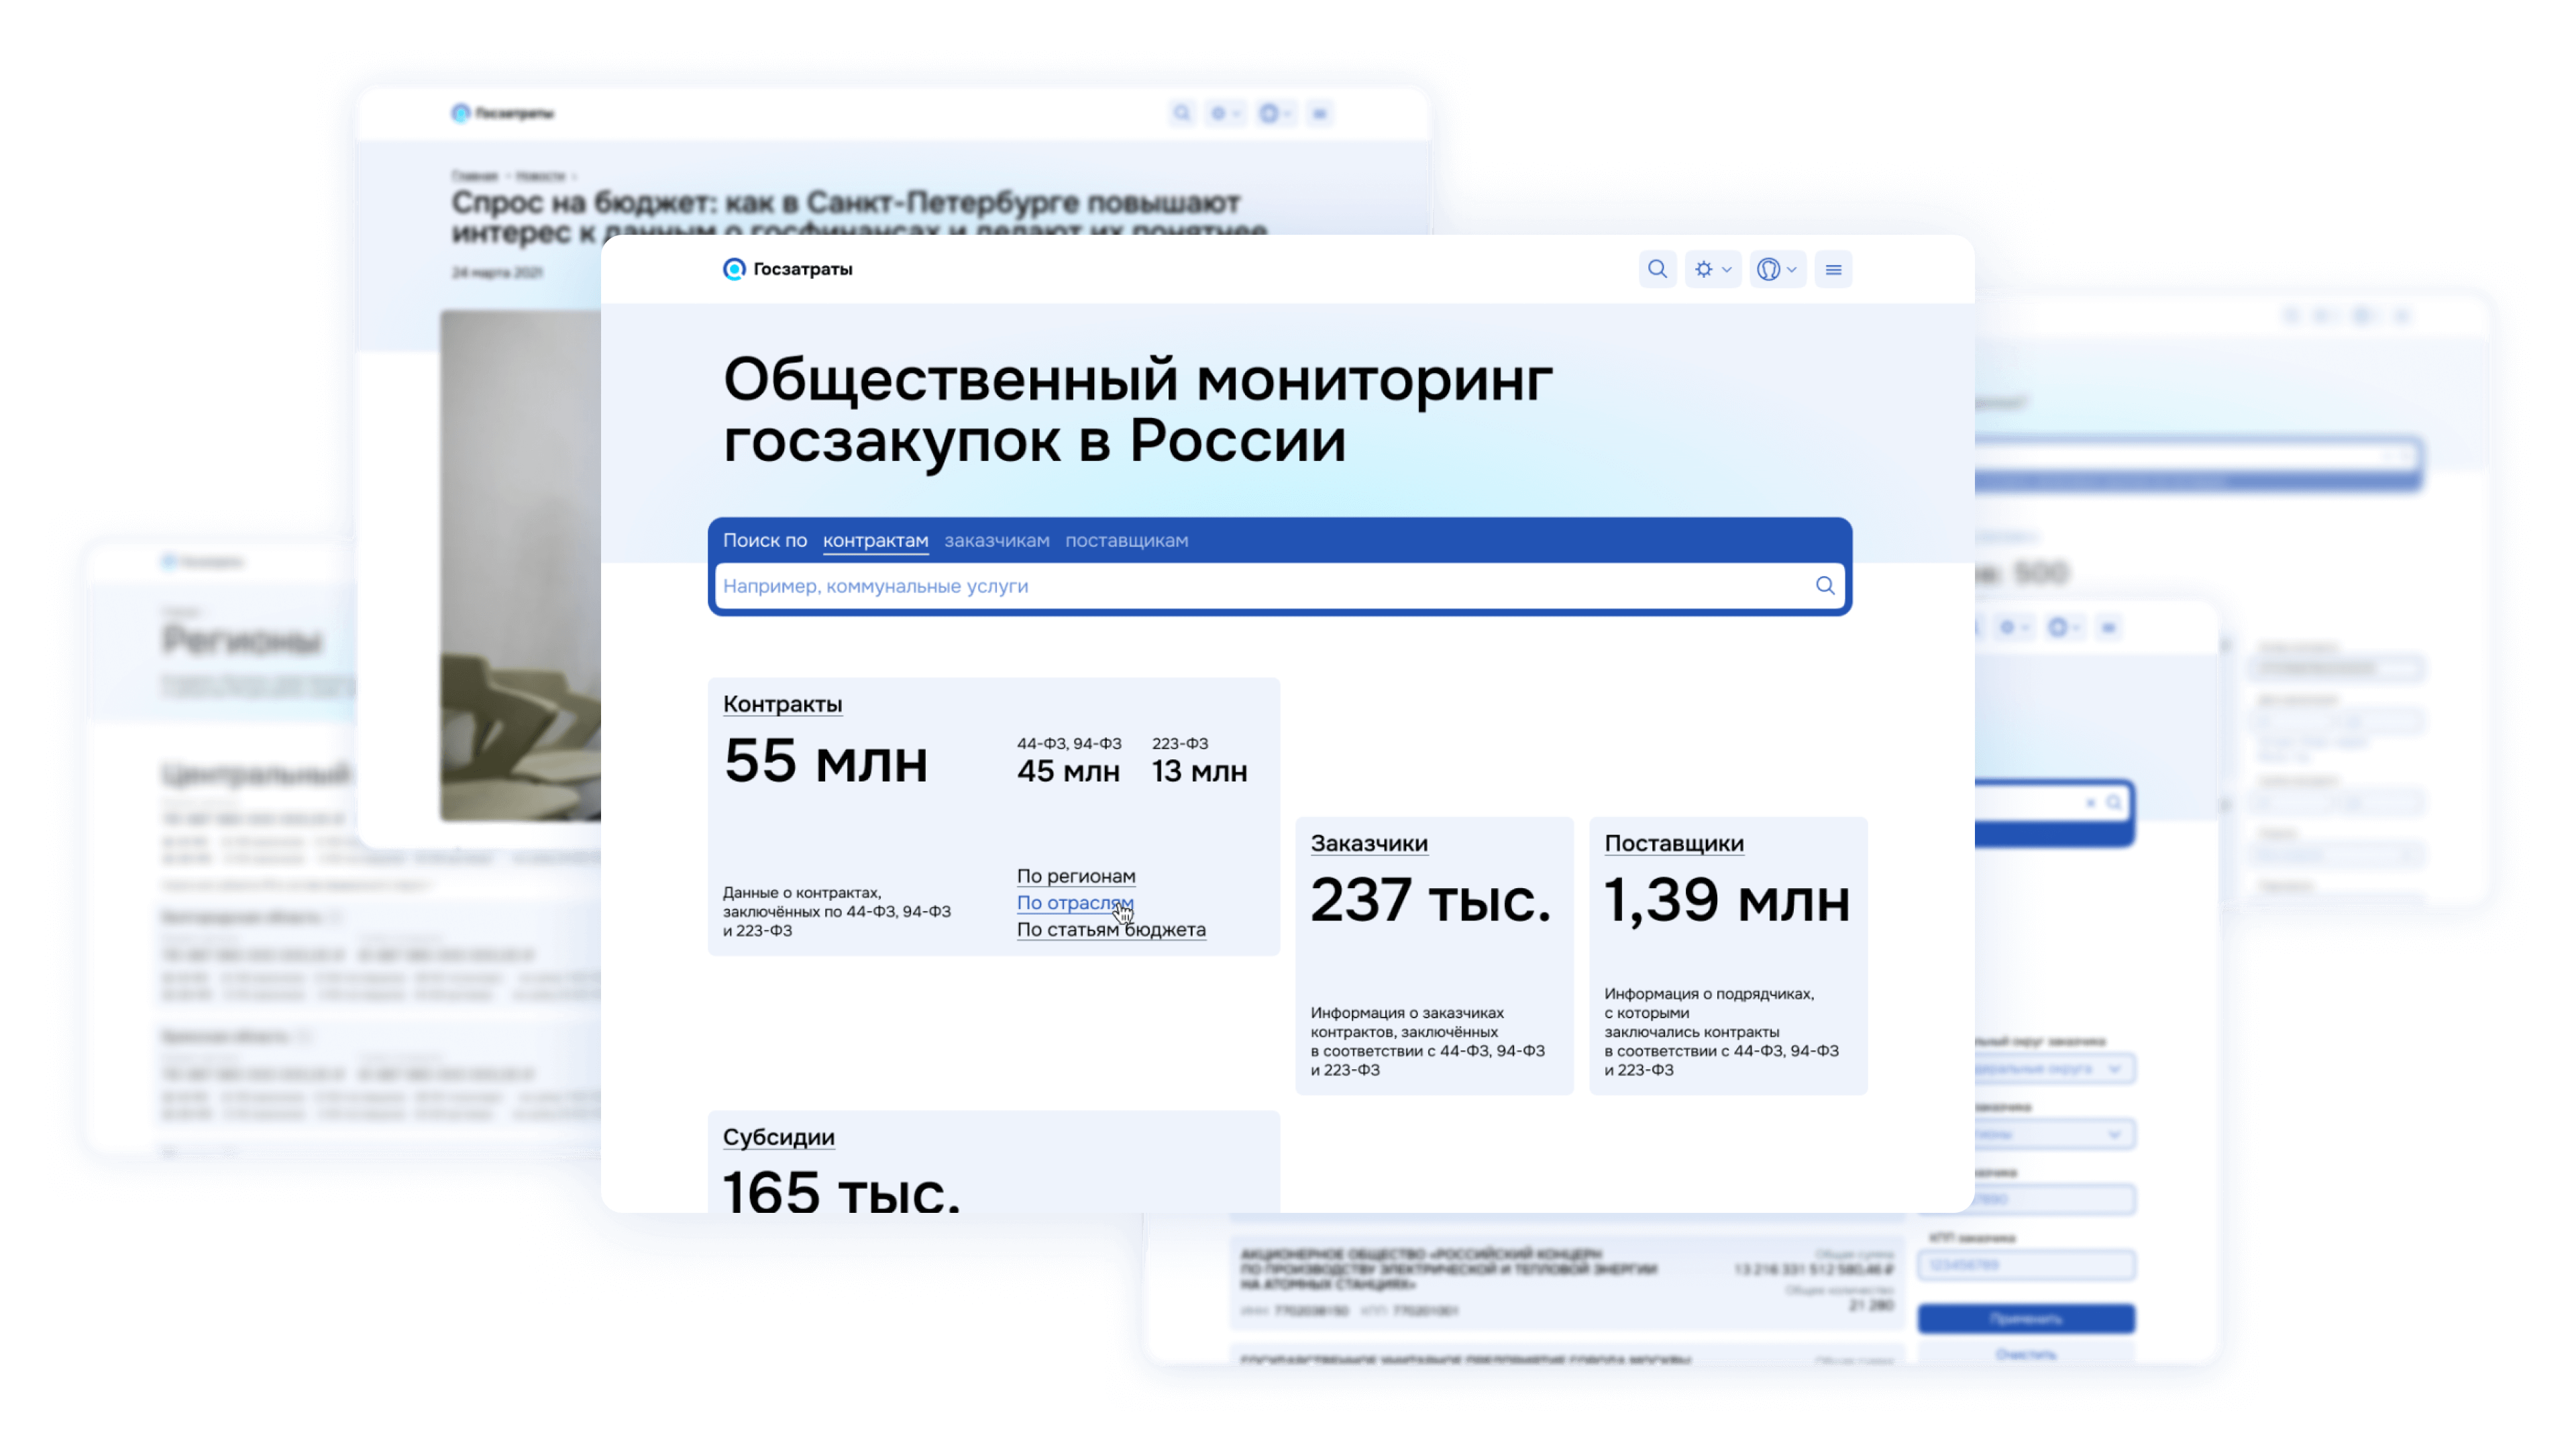2576x1449 pixels.
Task: Open the hamburger menu
Action: pos(1834,269)
